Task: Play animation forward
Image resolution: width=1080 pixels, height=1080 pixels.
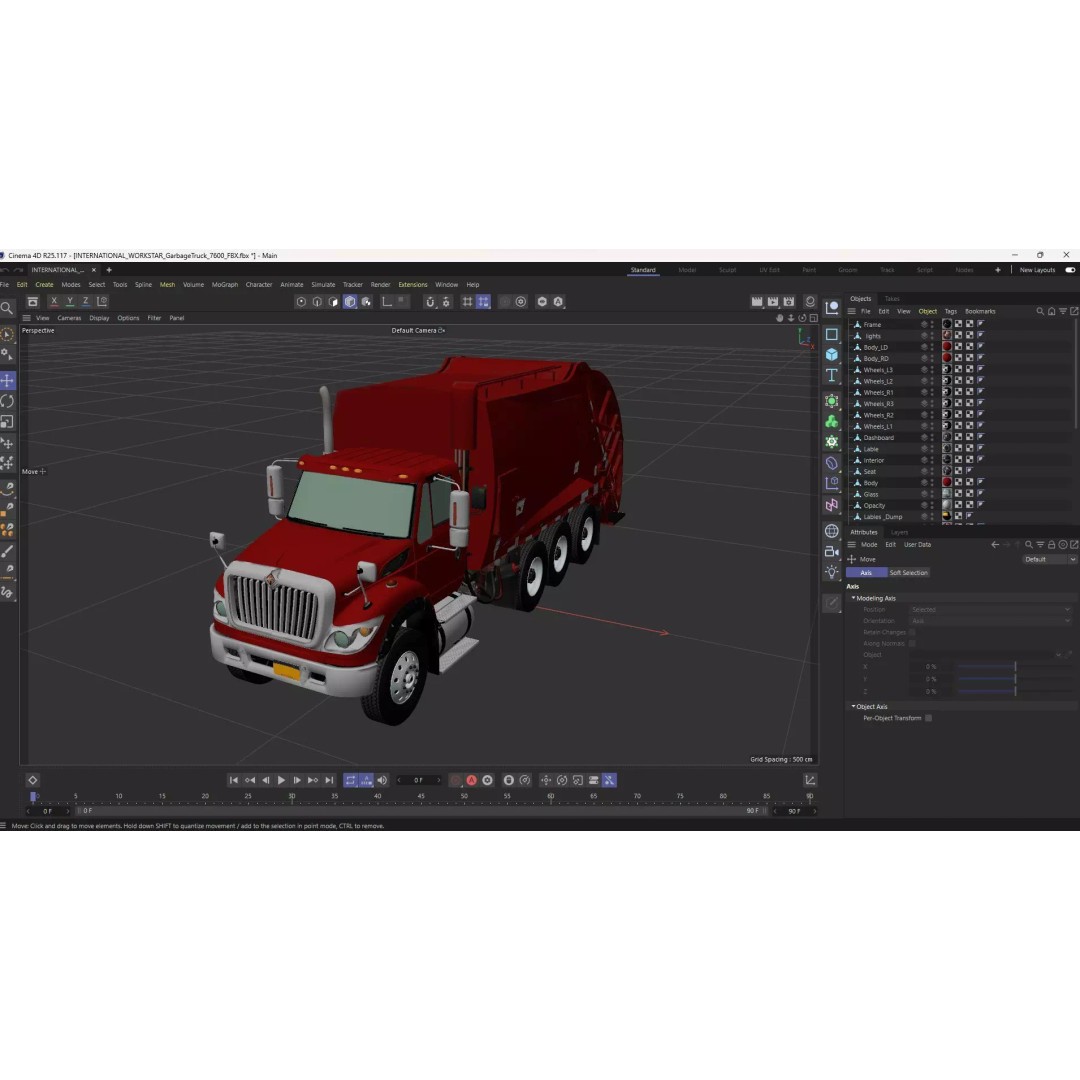Action: click(x=281, y=780)
